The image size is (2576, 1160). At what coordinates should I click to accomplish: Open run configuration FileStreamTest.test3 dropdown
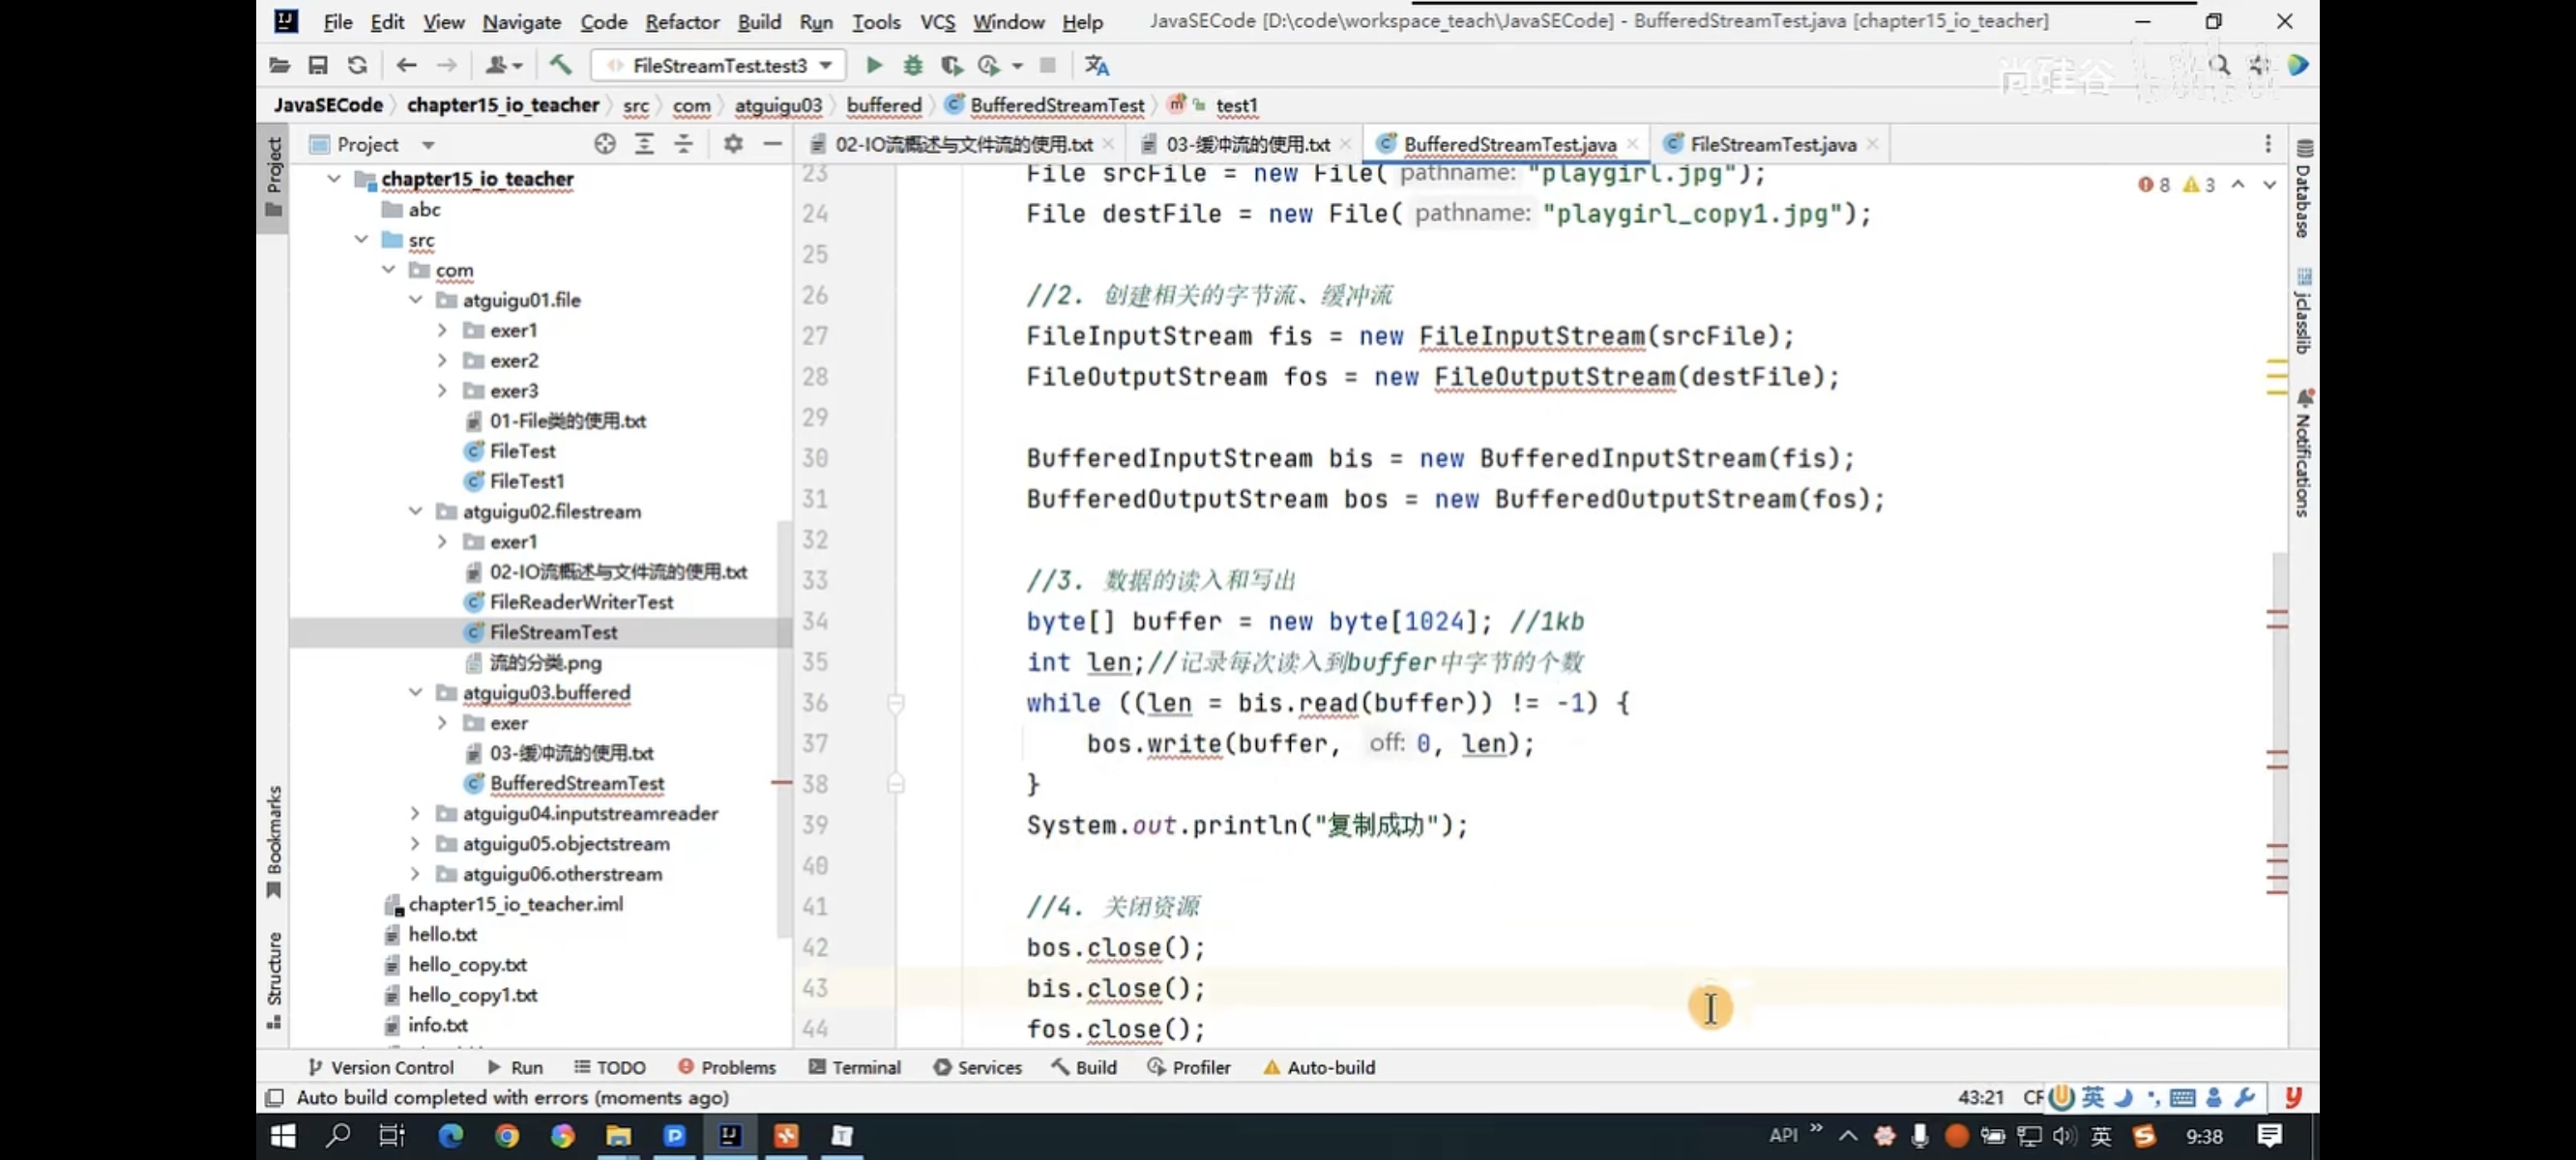[720, 65]
